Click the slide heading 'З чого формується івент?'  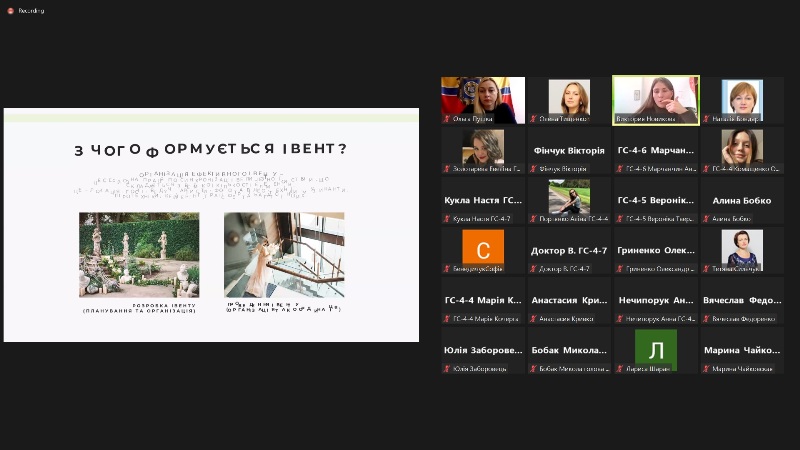point(211,150)
